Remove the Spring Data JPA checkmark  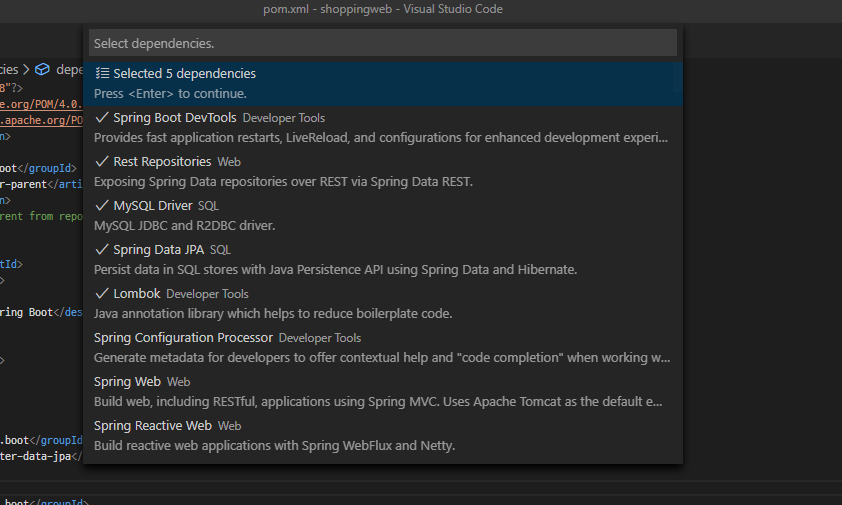click(101, 249)
